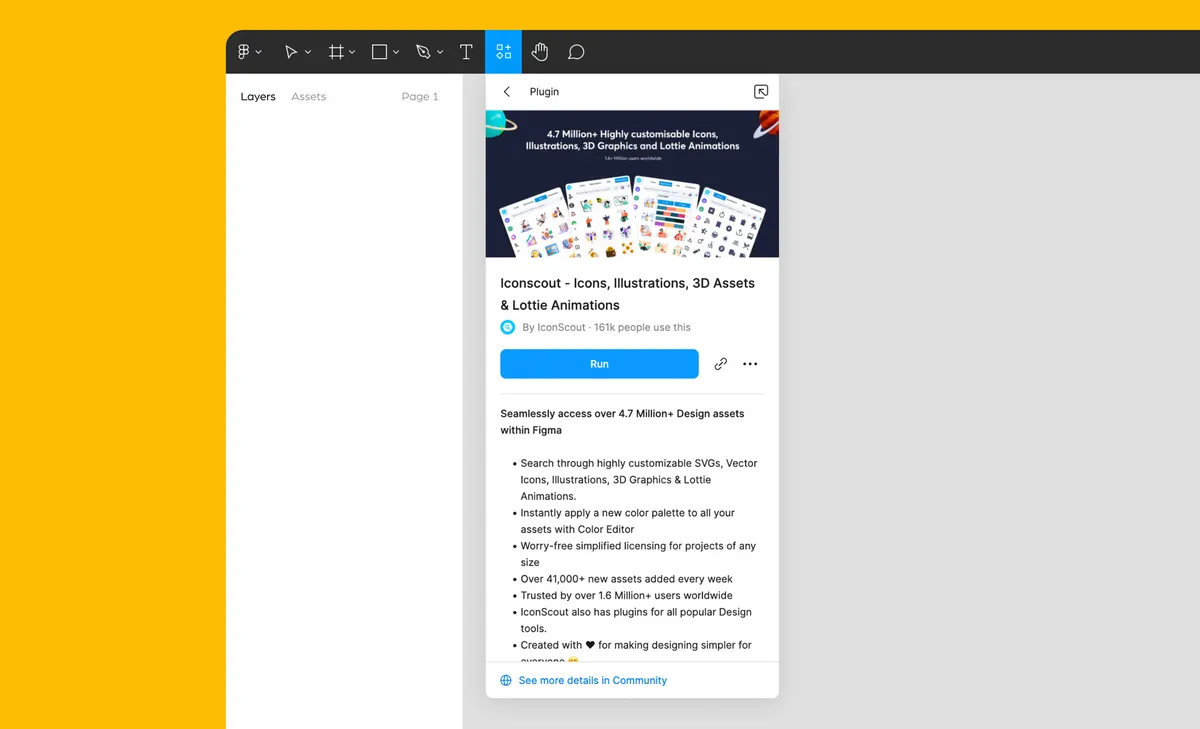Select the Pen tool
This screenshot has width=1200, height=729.
point(423,51)
